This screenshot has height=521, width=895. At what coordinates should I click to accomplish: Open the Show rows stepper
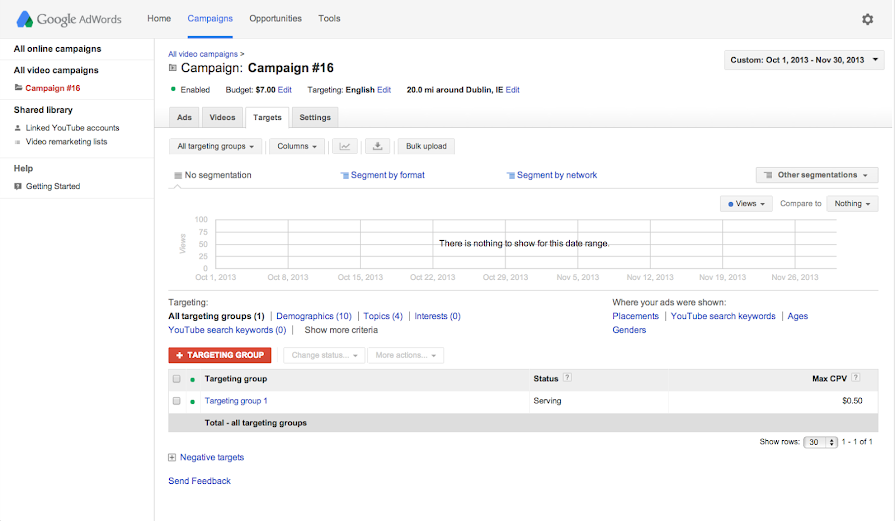pos(819,441)
